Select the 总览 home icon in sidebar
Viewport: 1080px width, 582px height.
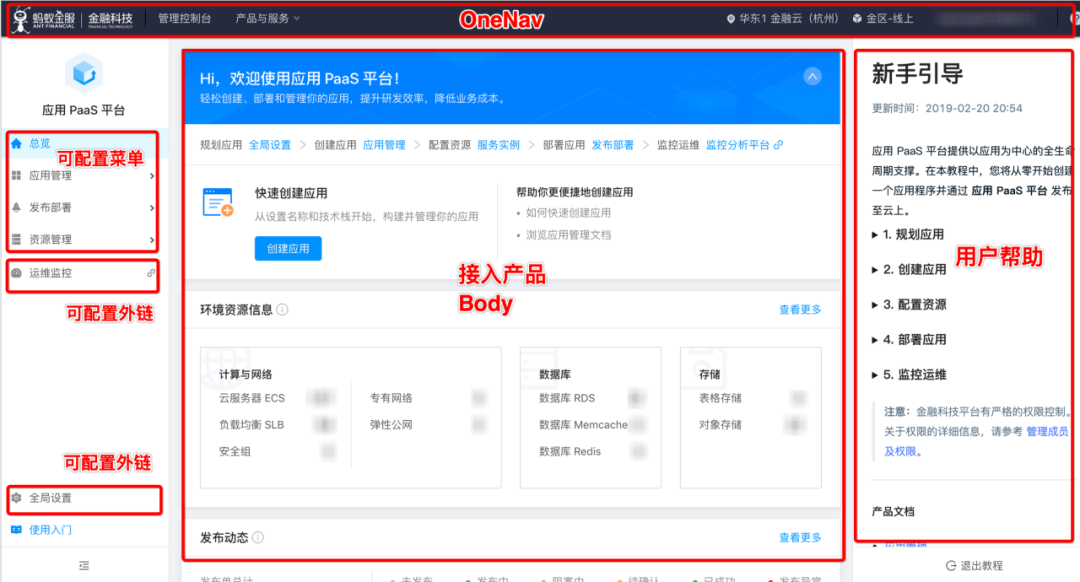pos(18,142)
